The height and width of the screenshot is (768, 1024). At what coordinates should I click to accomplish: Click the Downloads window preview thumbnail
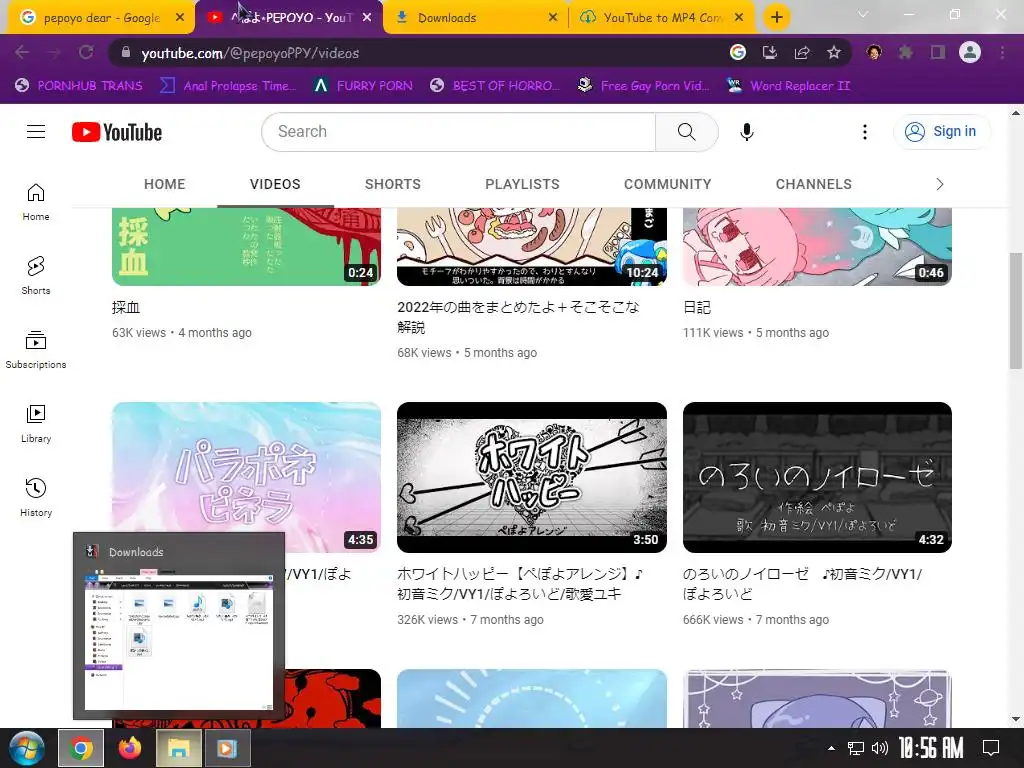point(179,642)
